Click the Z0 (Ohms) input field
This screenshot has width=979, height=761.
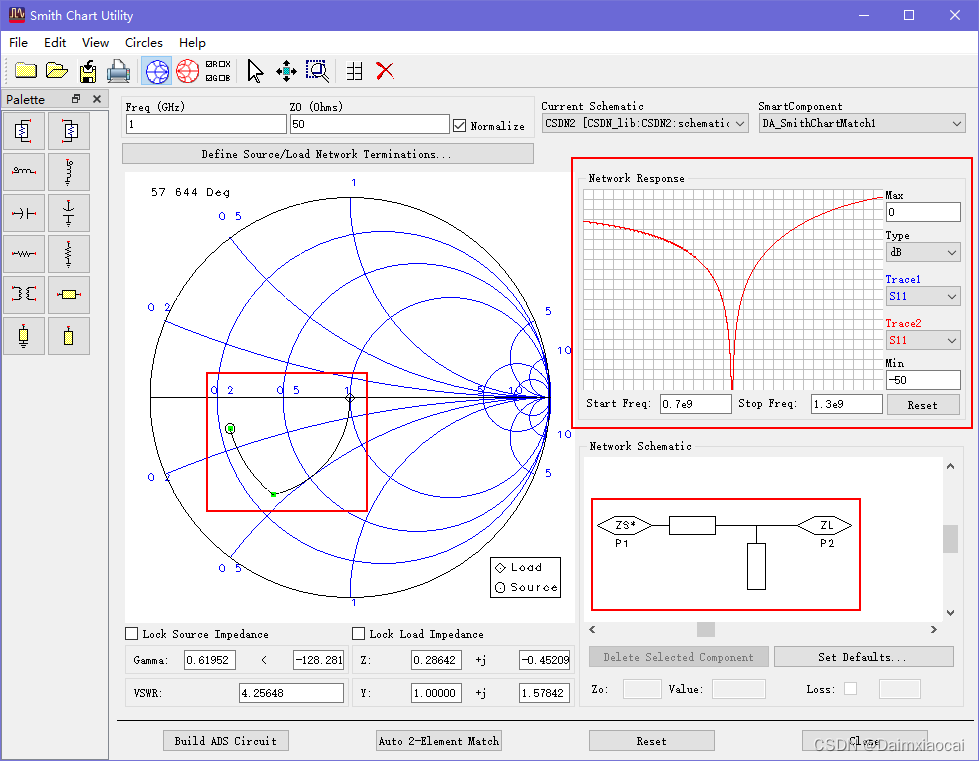(370, 124)
